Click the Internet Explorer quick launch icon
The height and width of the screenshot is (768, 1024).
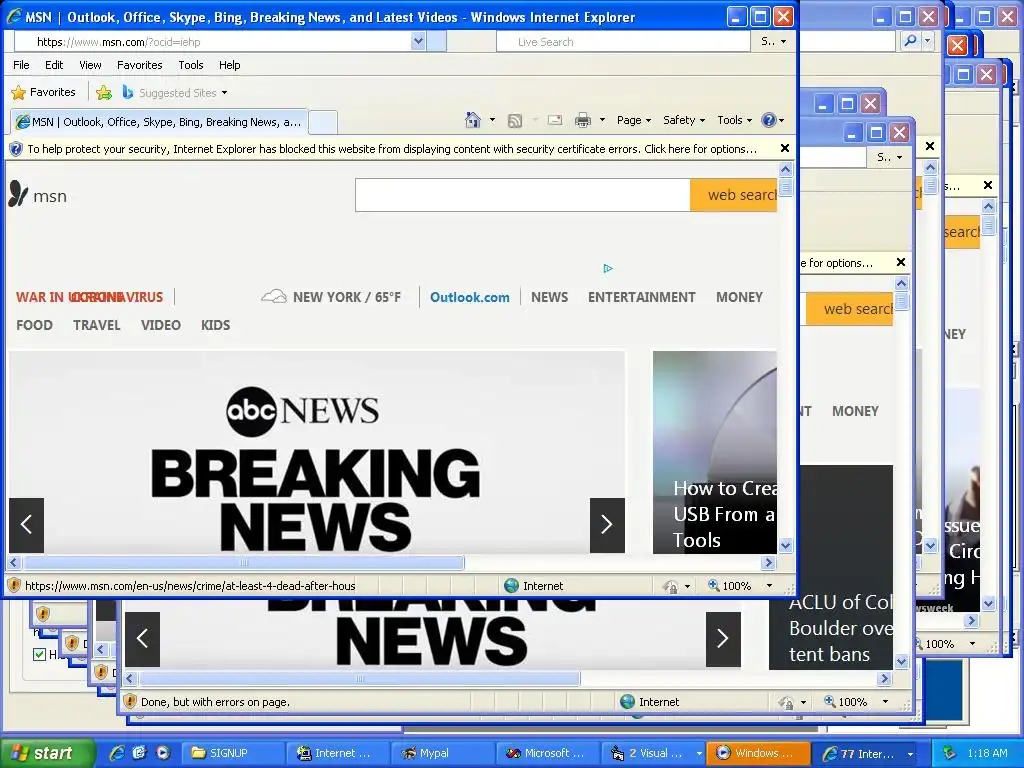pos(118,753)
